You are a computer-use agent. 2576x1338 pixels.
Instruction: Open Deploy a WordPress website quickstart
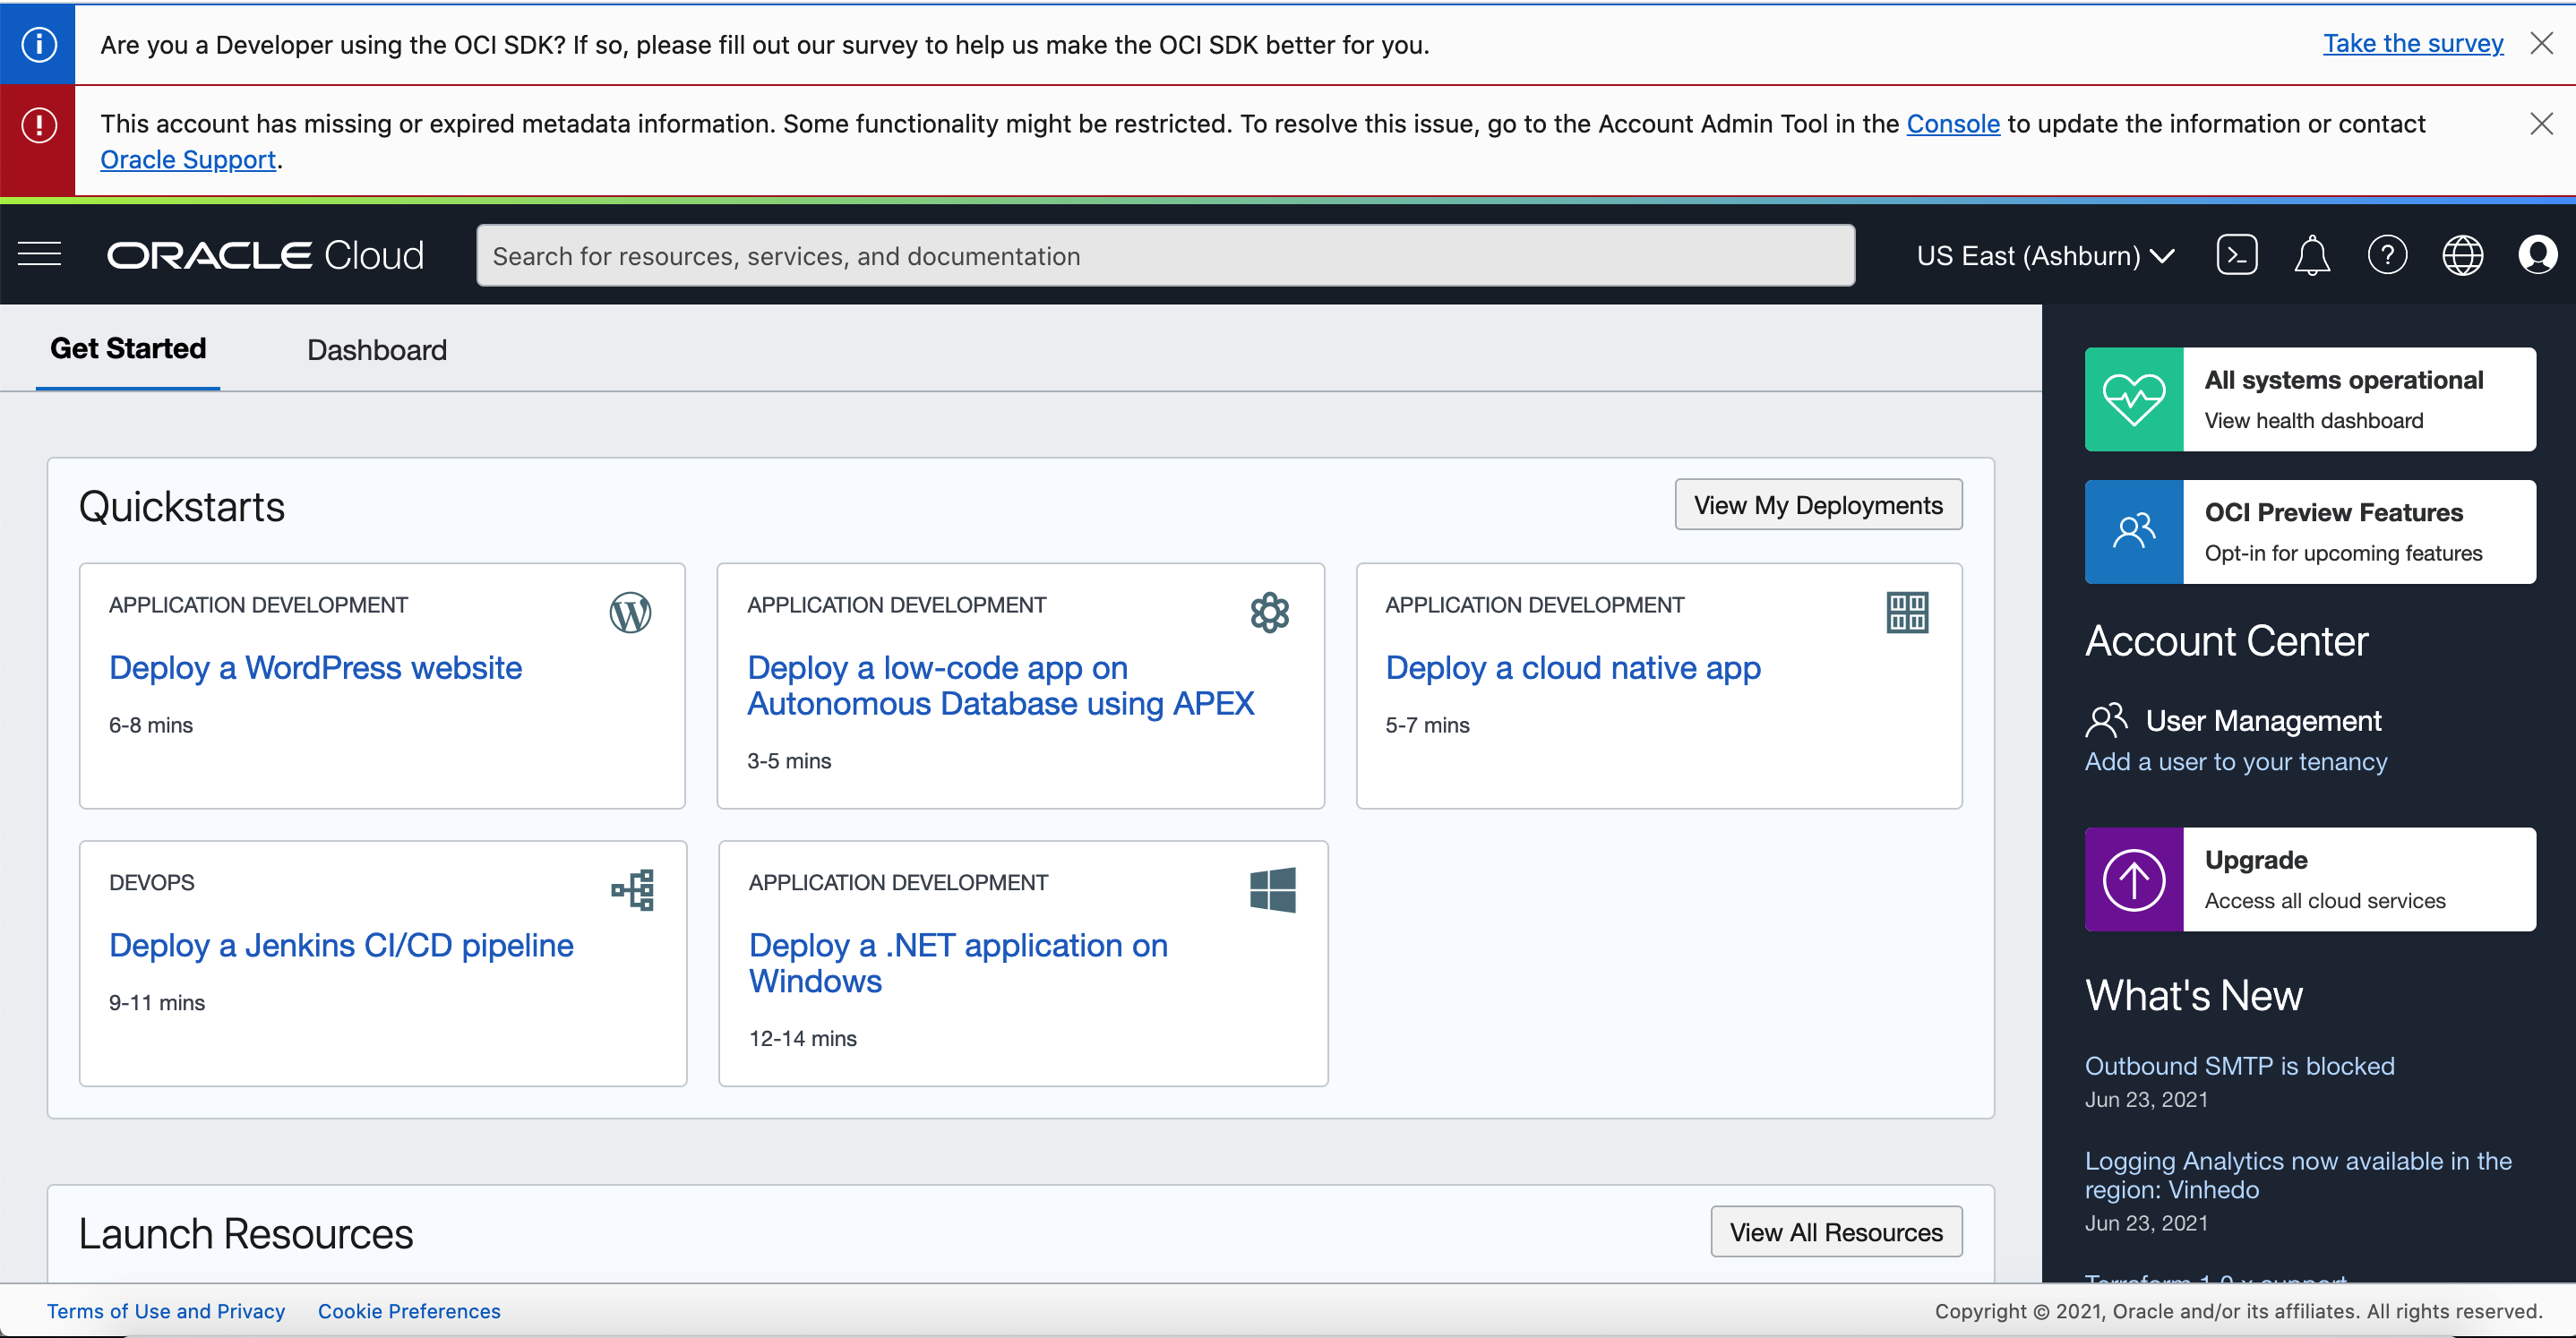click(x=315, y=667)
